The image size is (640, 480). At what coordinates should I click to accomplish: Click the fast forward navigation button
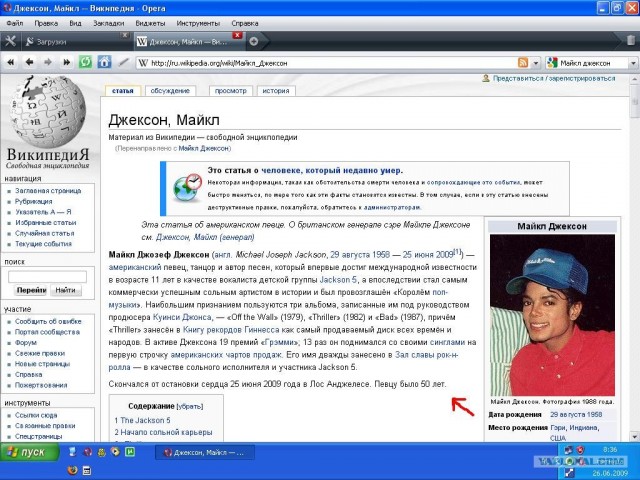point(66,62)
